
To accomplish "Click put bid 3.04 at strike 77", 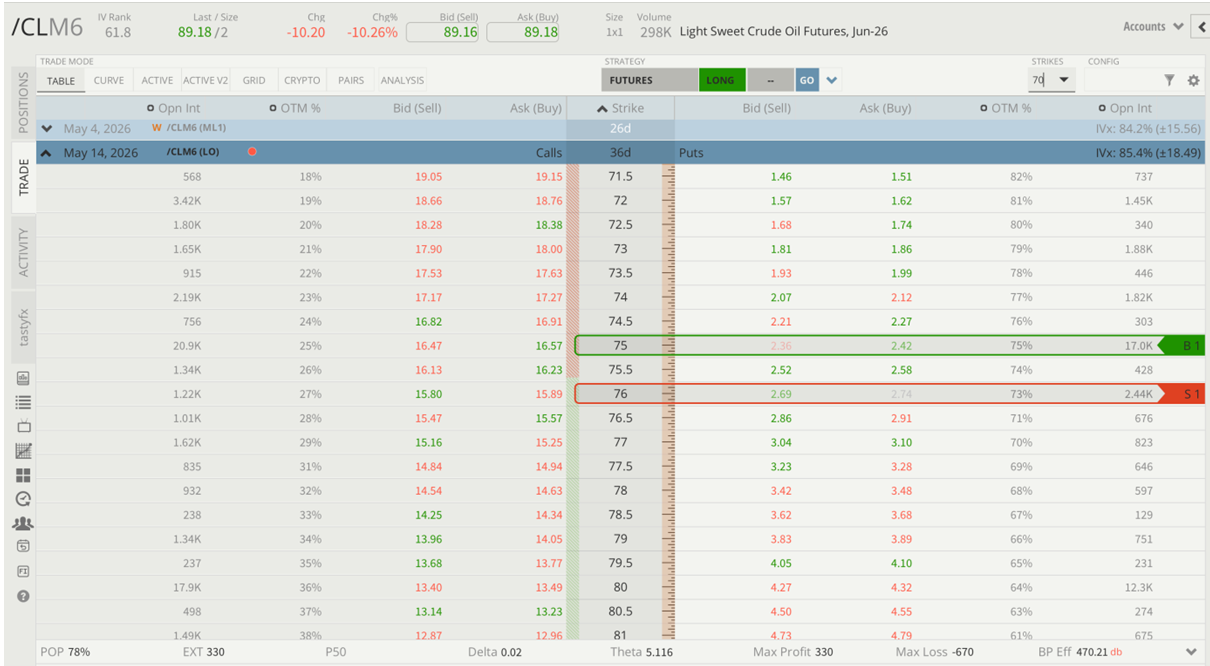I will (x=781, y=442).
